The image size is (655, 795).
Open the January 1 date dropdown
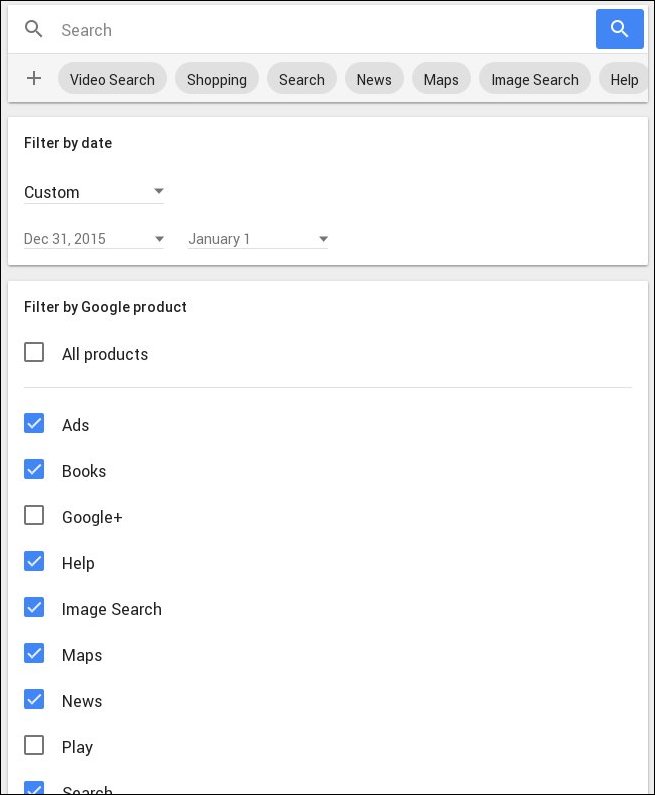click(258, 239)
